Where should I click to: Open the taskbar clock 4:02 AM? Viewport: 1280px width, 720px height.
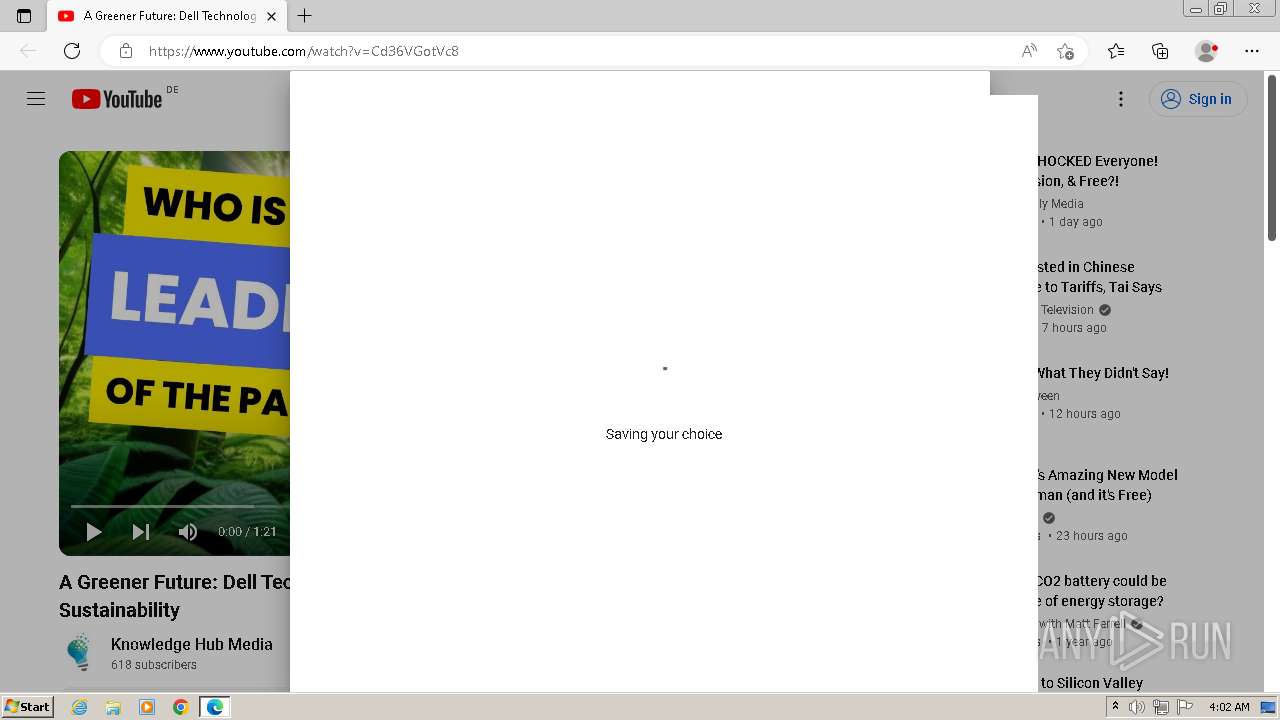(1229, 707)
